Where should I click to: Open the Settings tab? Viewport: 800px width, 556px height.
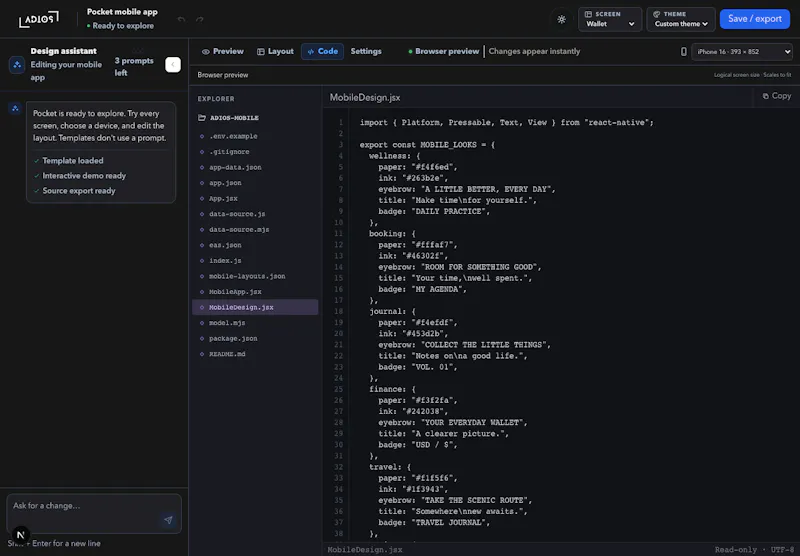366,52
